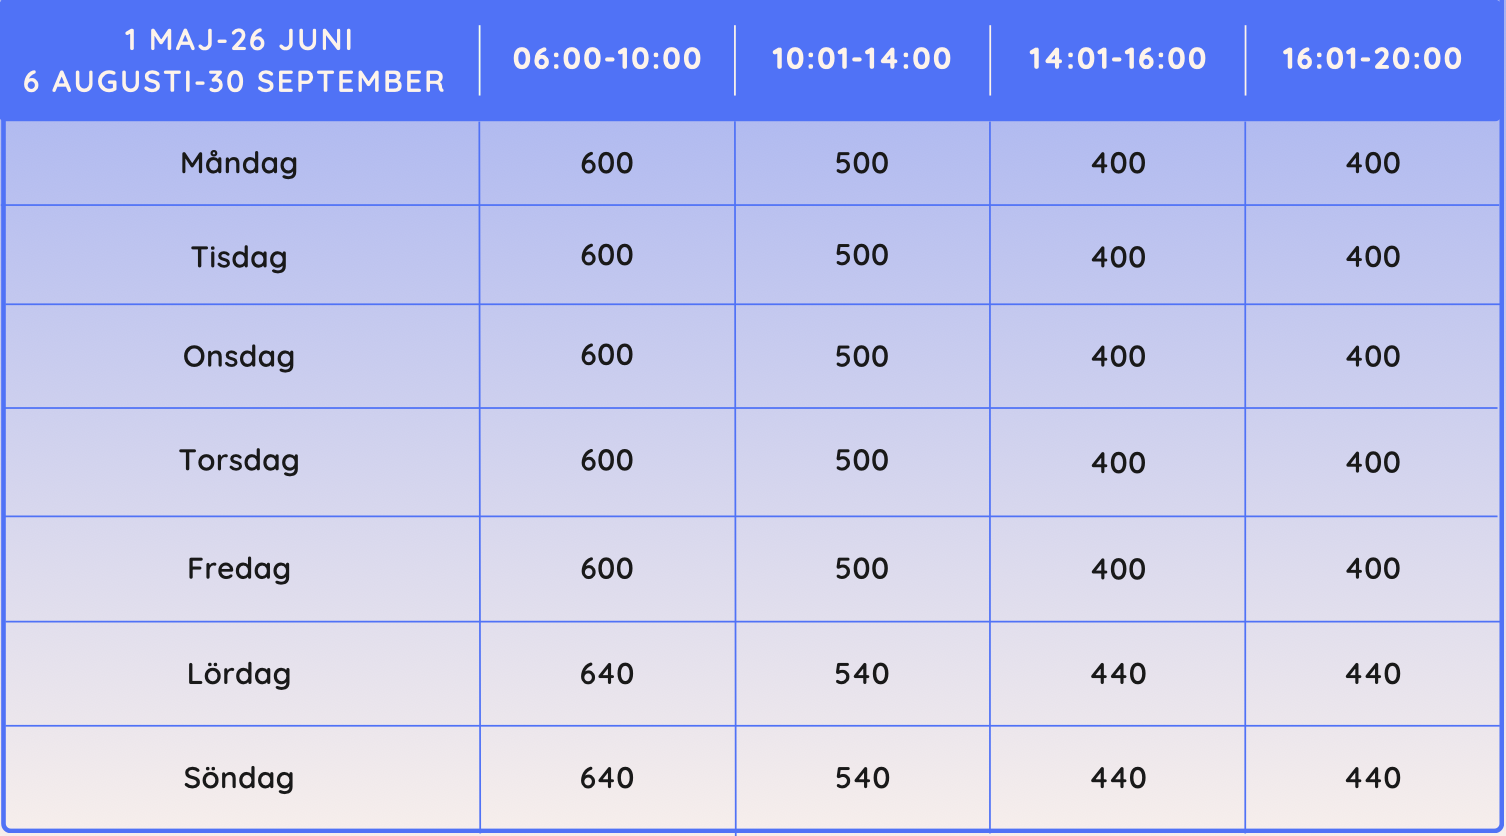Click Torsdag 16:01-20:00 price 400
This screenshot has width=1506, height=836.
click(1373, 462)
